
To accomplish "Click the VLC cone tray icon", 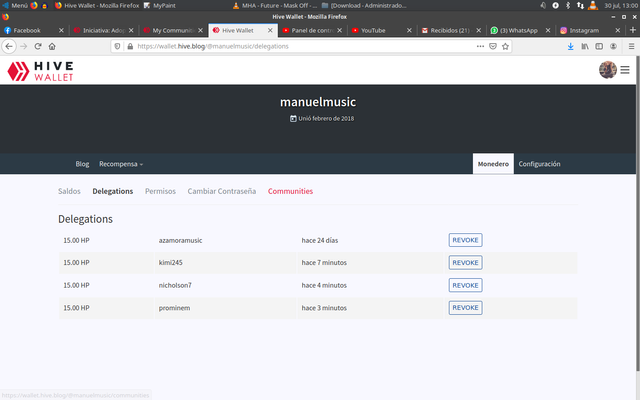I will (593, 6).
